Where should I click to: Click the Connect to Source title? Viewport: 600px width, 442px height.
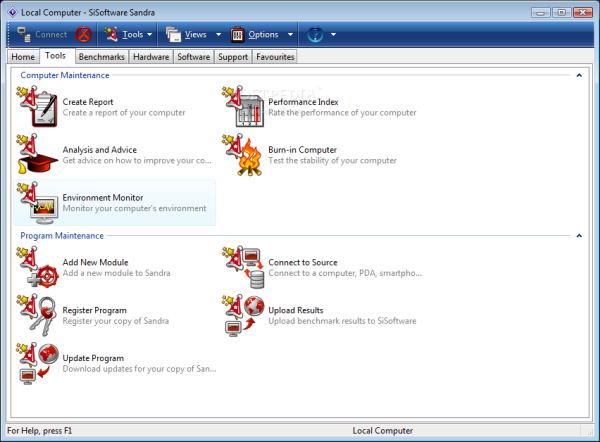303,262
